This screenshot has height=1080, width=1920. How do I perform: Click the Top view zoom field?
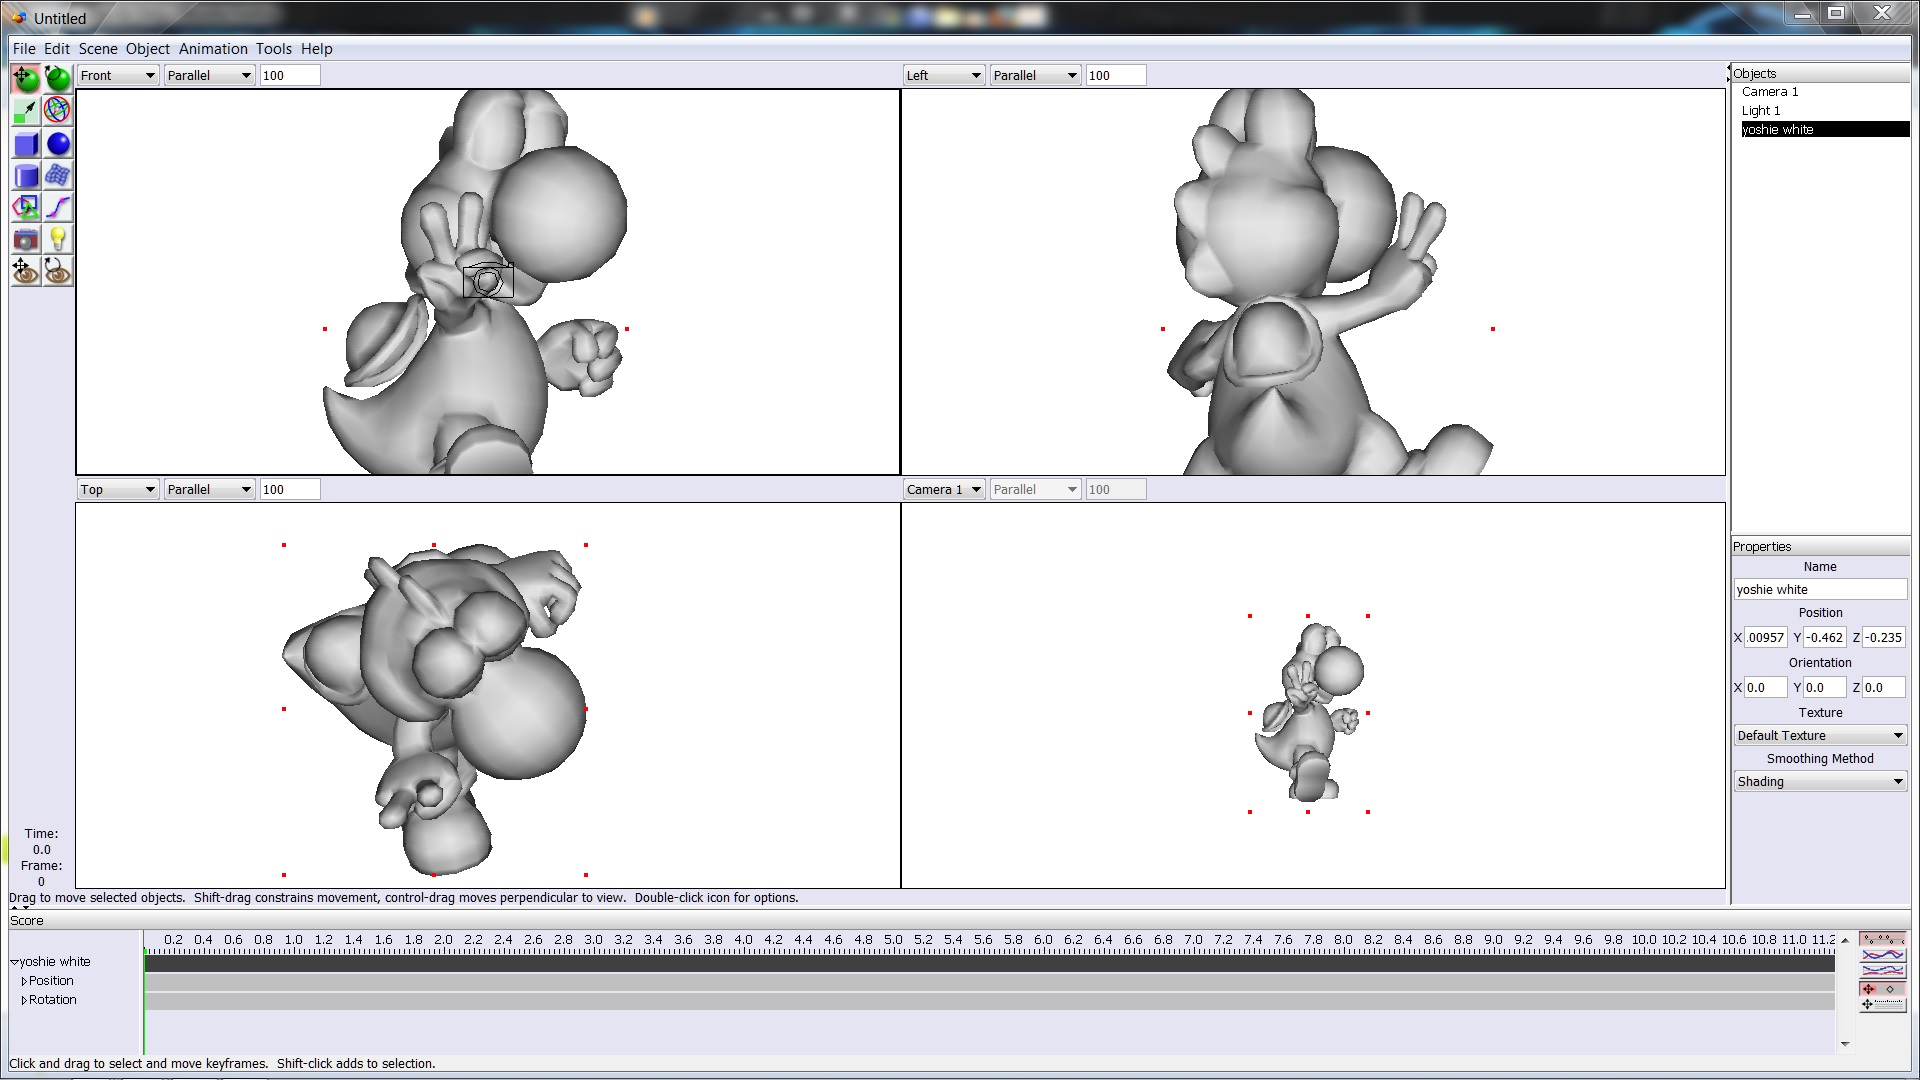pos(290,490)
